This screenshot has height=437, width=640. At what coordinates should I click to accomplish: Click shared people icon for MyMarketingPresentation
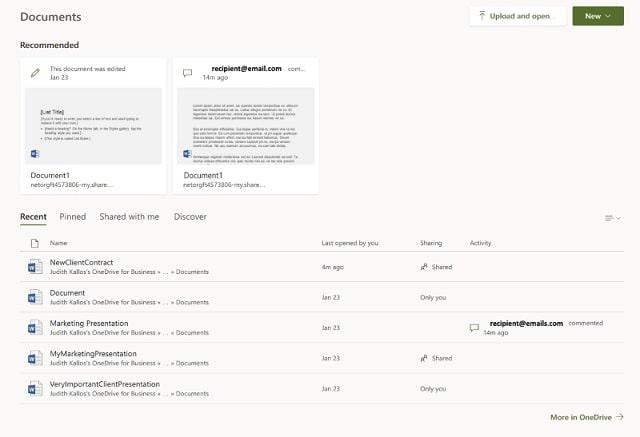(x=424, y=358)
